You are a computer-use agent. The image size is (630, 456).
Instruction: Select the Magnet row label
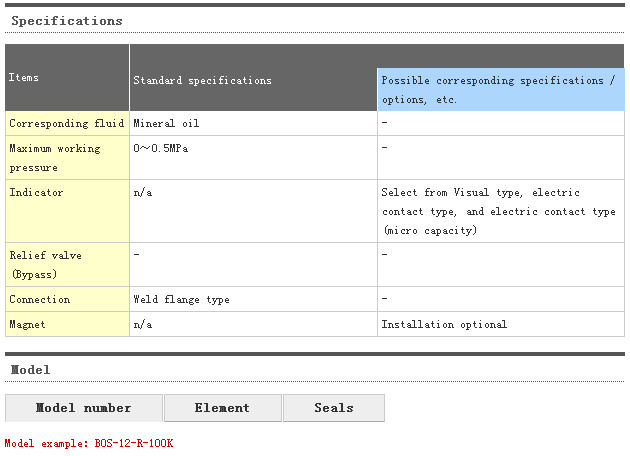pos(27,324)
